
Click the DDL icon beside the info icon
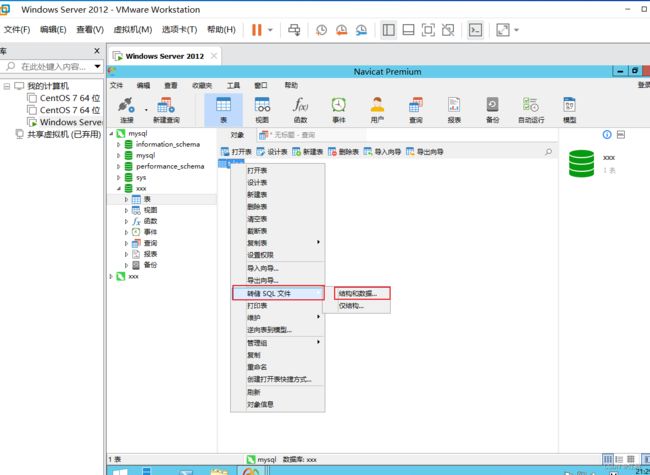coord(621,134)
